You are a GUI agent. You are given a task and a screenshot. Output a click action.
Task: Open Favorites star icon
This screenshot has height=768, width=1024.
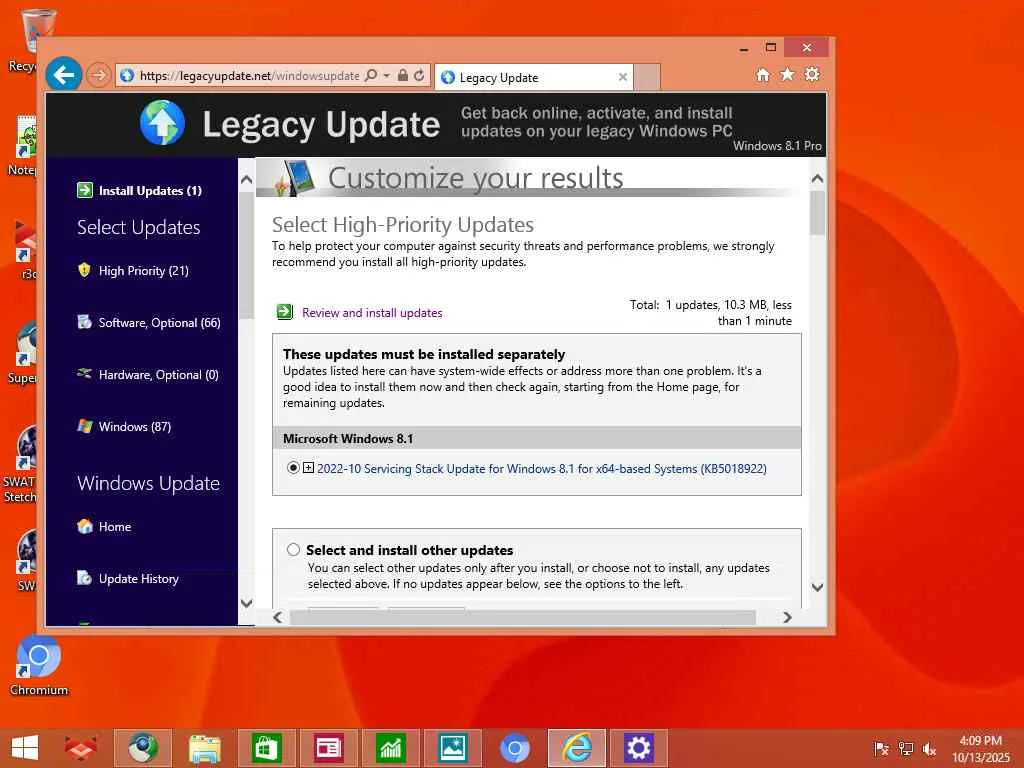point(788,74)
